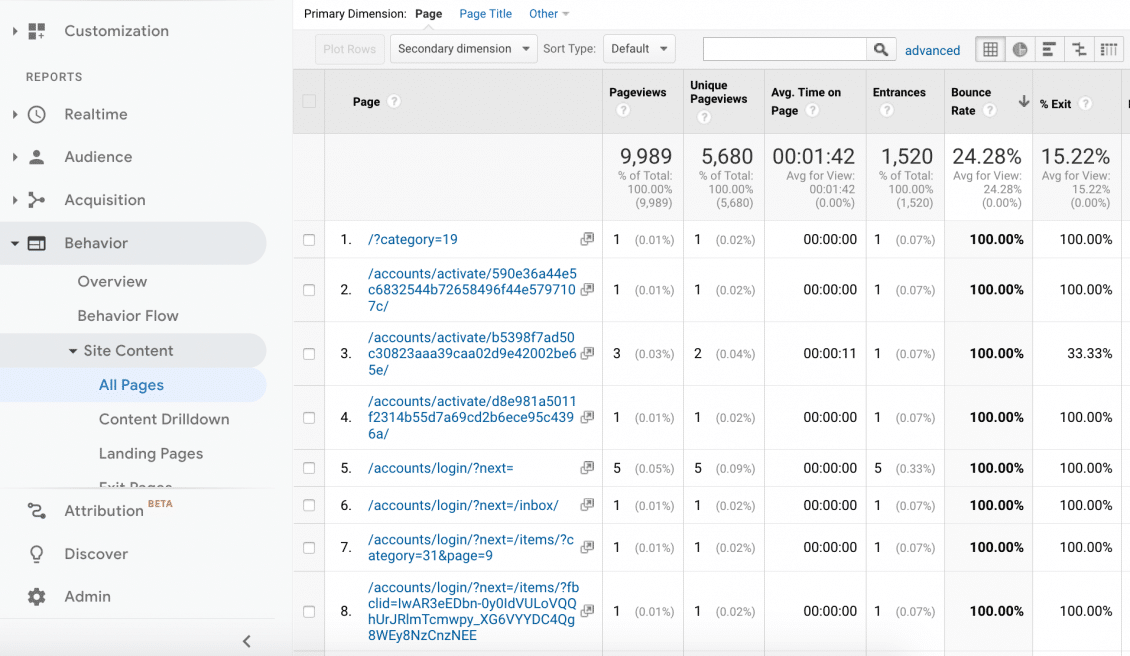The width and height of the screenshot is (1130, 656).
Task: Open the login link with items category=31
Action: (x=471, y=548)
